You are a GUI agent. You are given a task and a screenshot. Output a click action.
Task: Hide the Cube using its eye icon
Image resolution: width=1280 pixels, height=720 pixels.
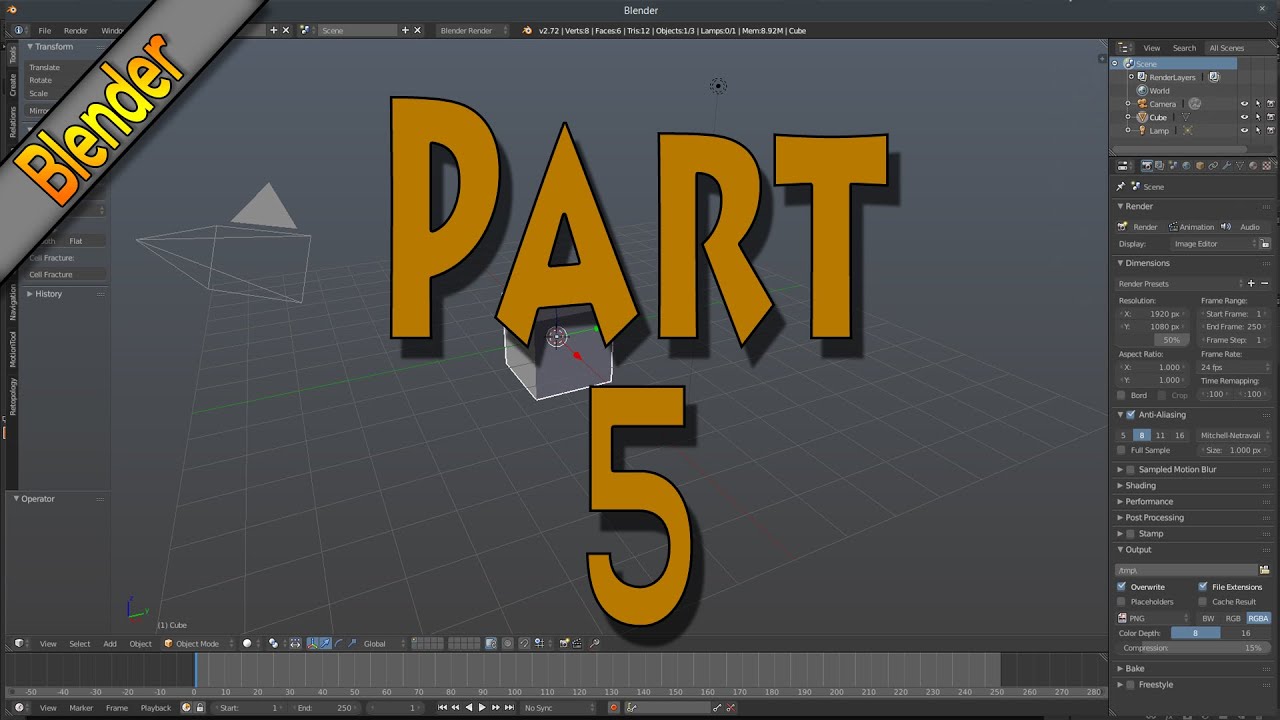click(x=1245, y=117)
